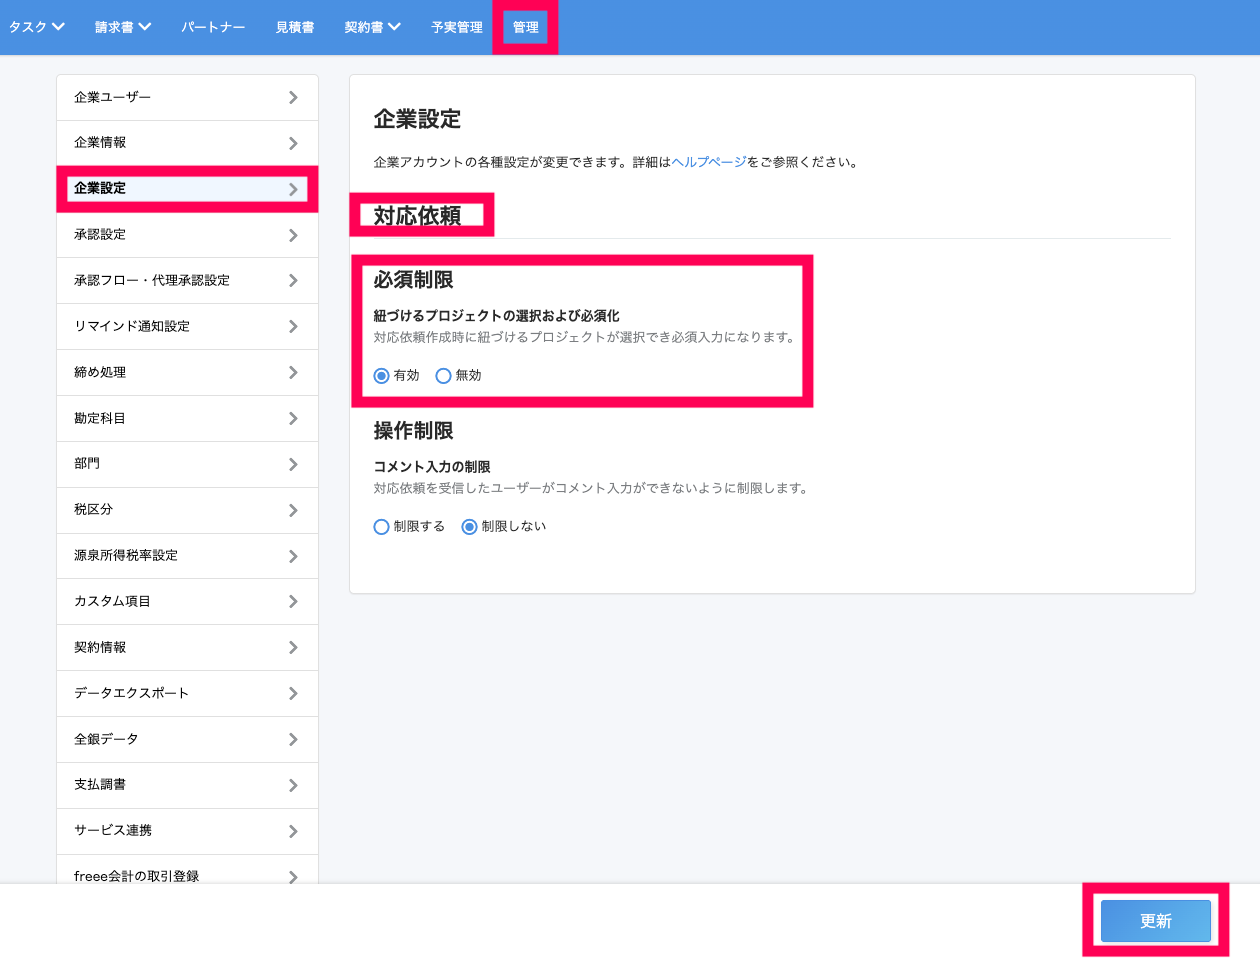1260x958 pixels.
Task: Open 締め処理 in the sidebar
Action: [187, 373]
